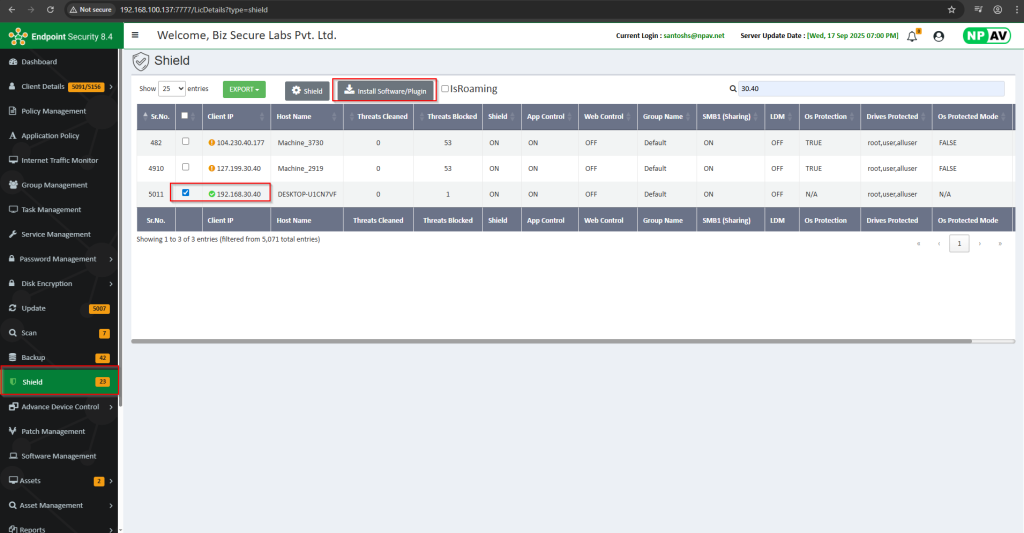Expand the Password Management submenu
This screenshot has width=1024, height=533.
(60, 259)
